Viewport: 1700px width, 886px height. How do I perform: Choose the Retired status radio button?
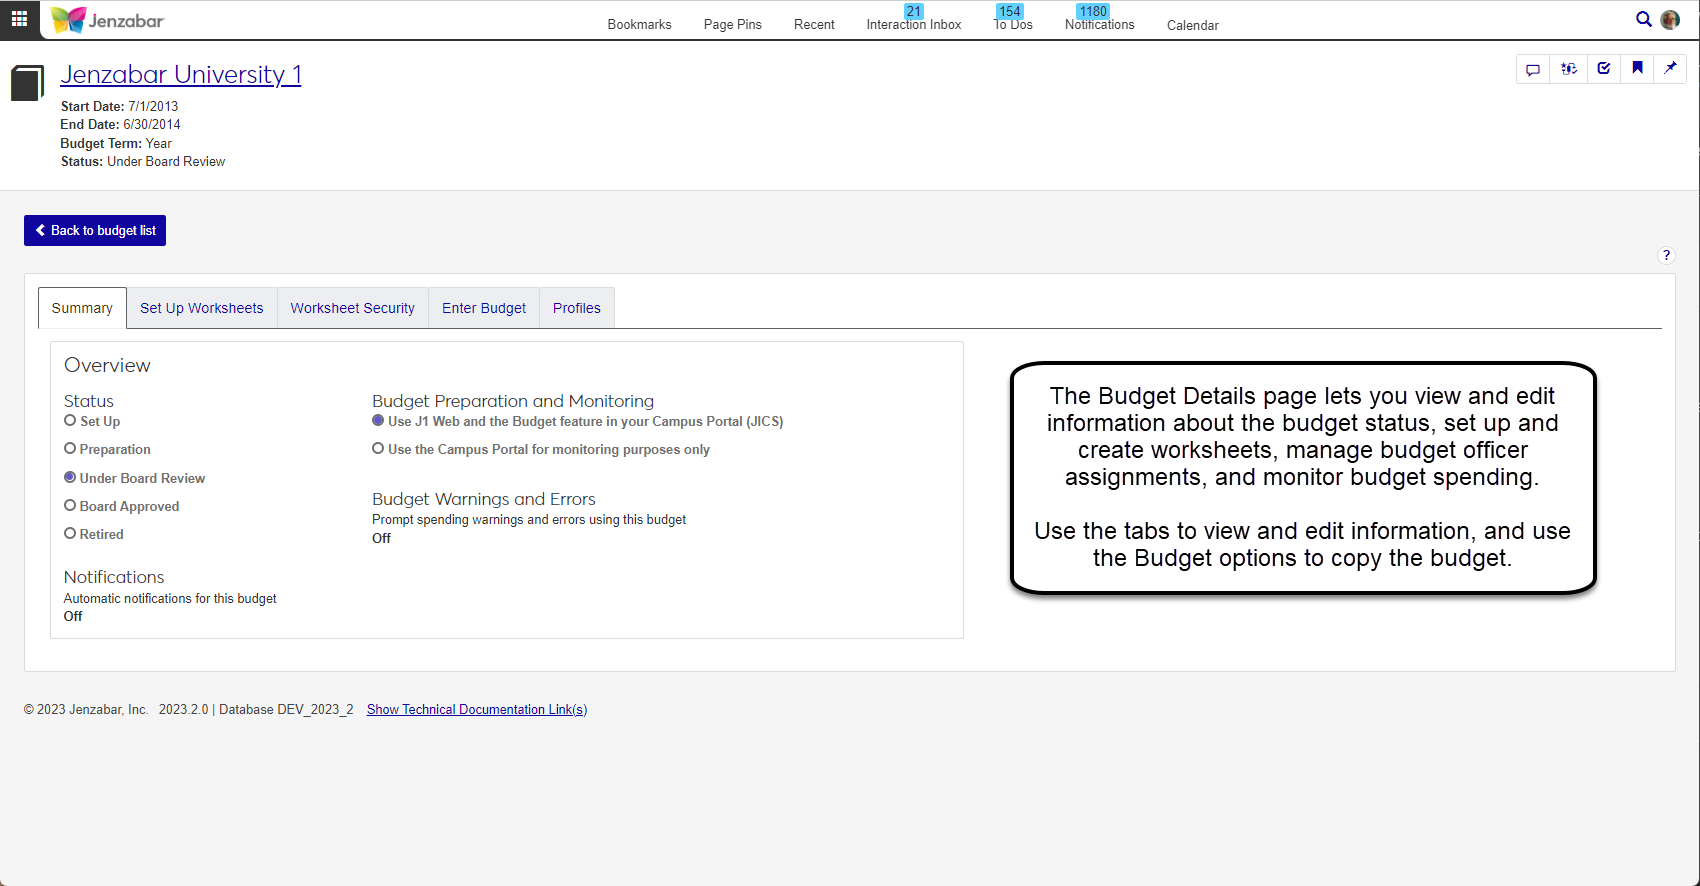coord(71,534)
